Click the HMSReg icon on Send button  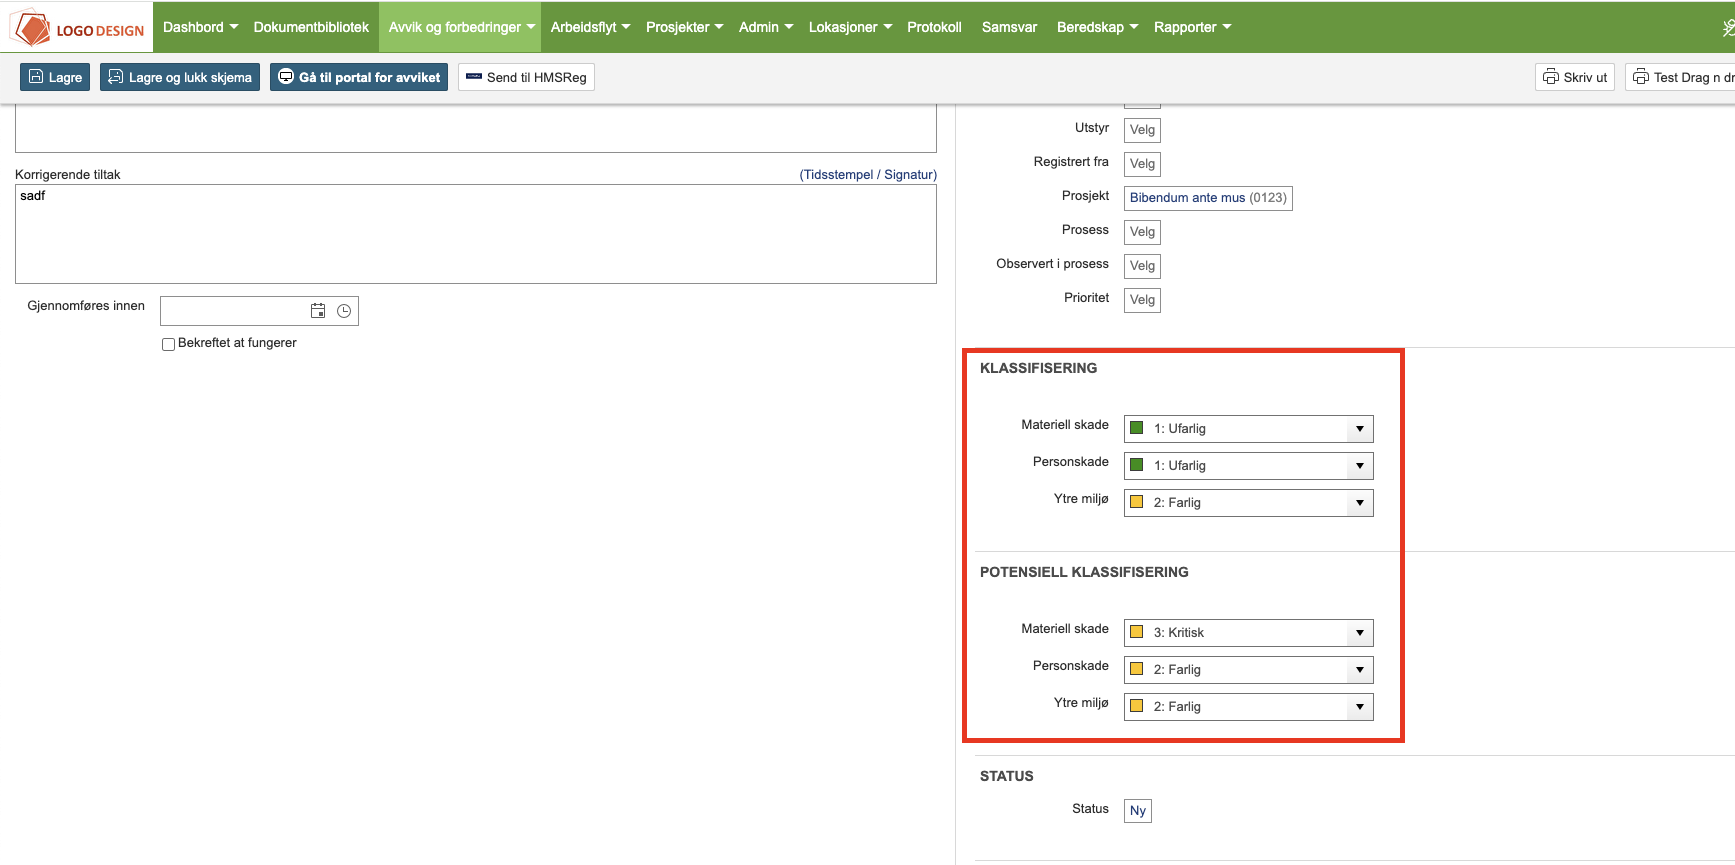(474, 77)
